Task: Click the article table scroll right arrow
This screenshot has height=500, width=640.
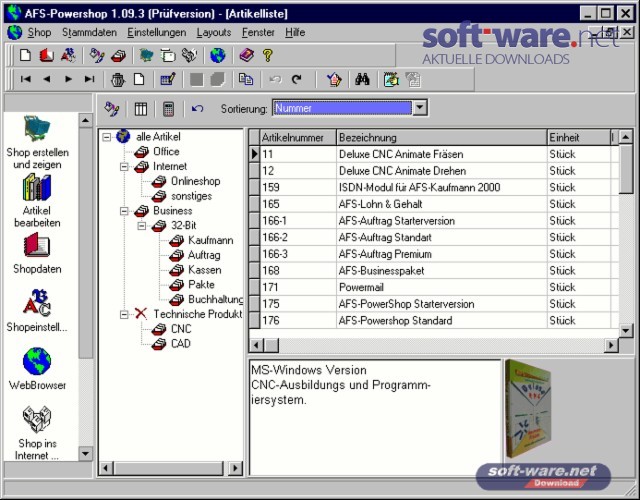Action: (611, 345)
